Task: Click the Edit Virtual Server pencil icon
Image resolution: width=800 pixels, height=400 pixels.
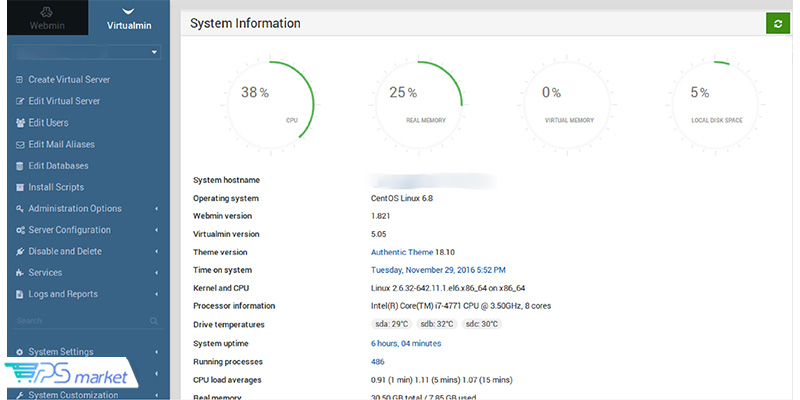Action: [x=20, y=101]
